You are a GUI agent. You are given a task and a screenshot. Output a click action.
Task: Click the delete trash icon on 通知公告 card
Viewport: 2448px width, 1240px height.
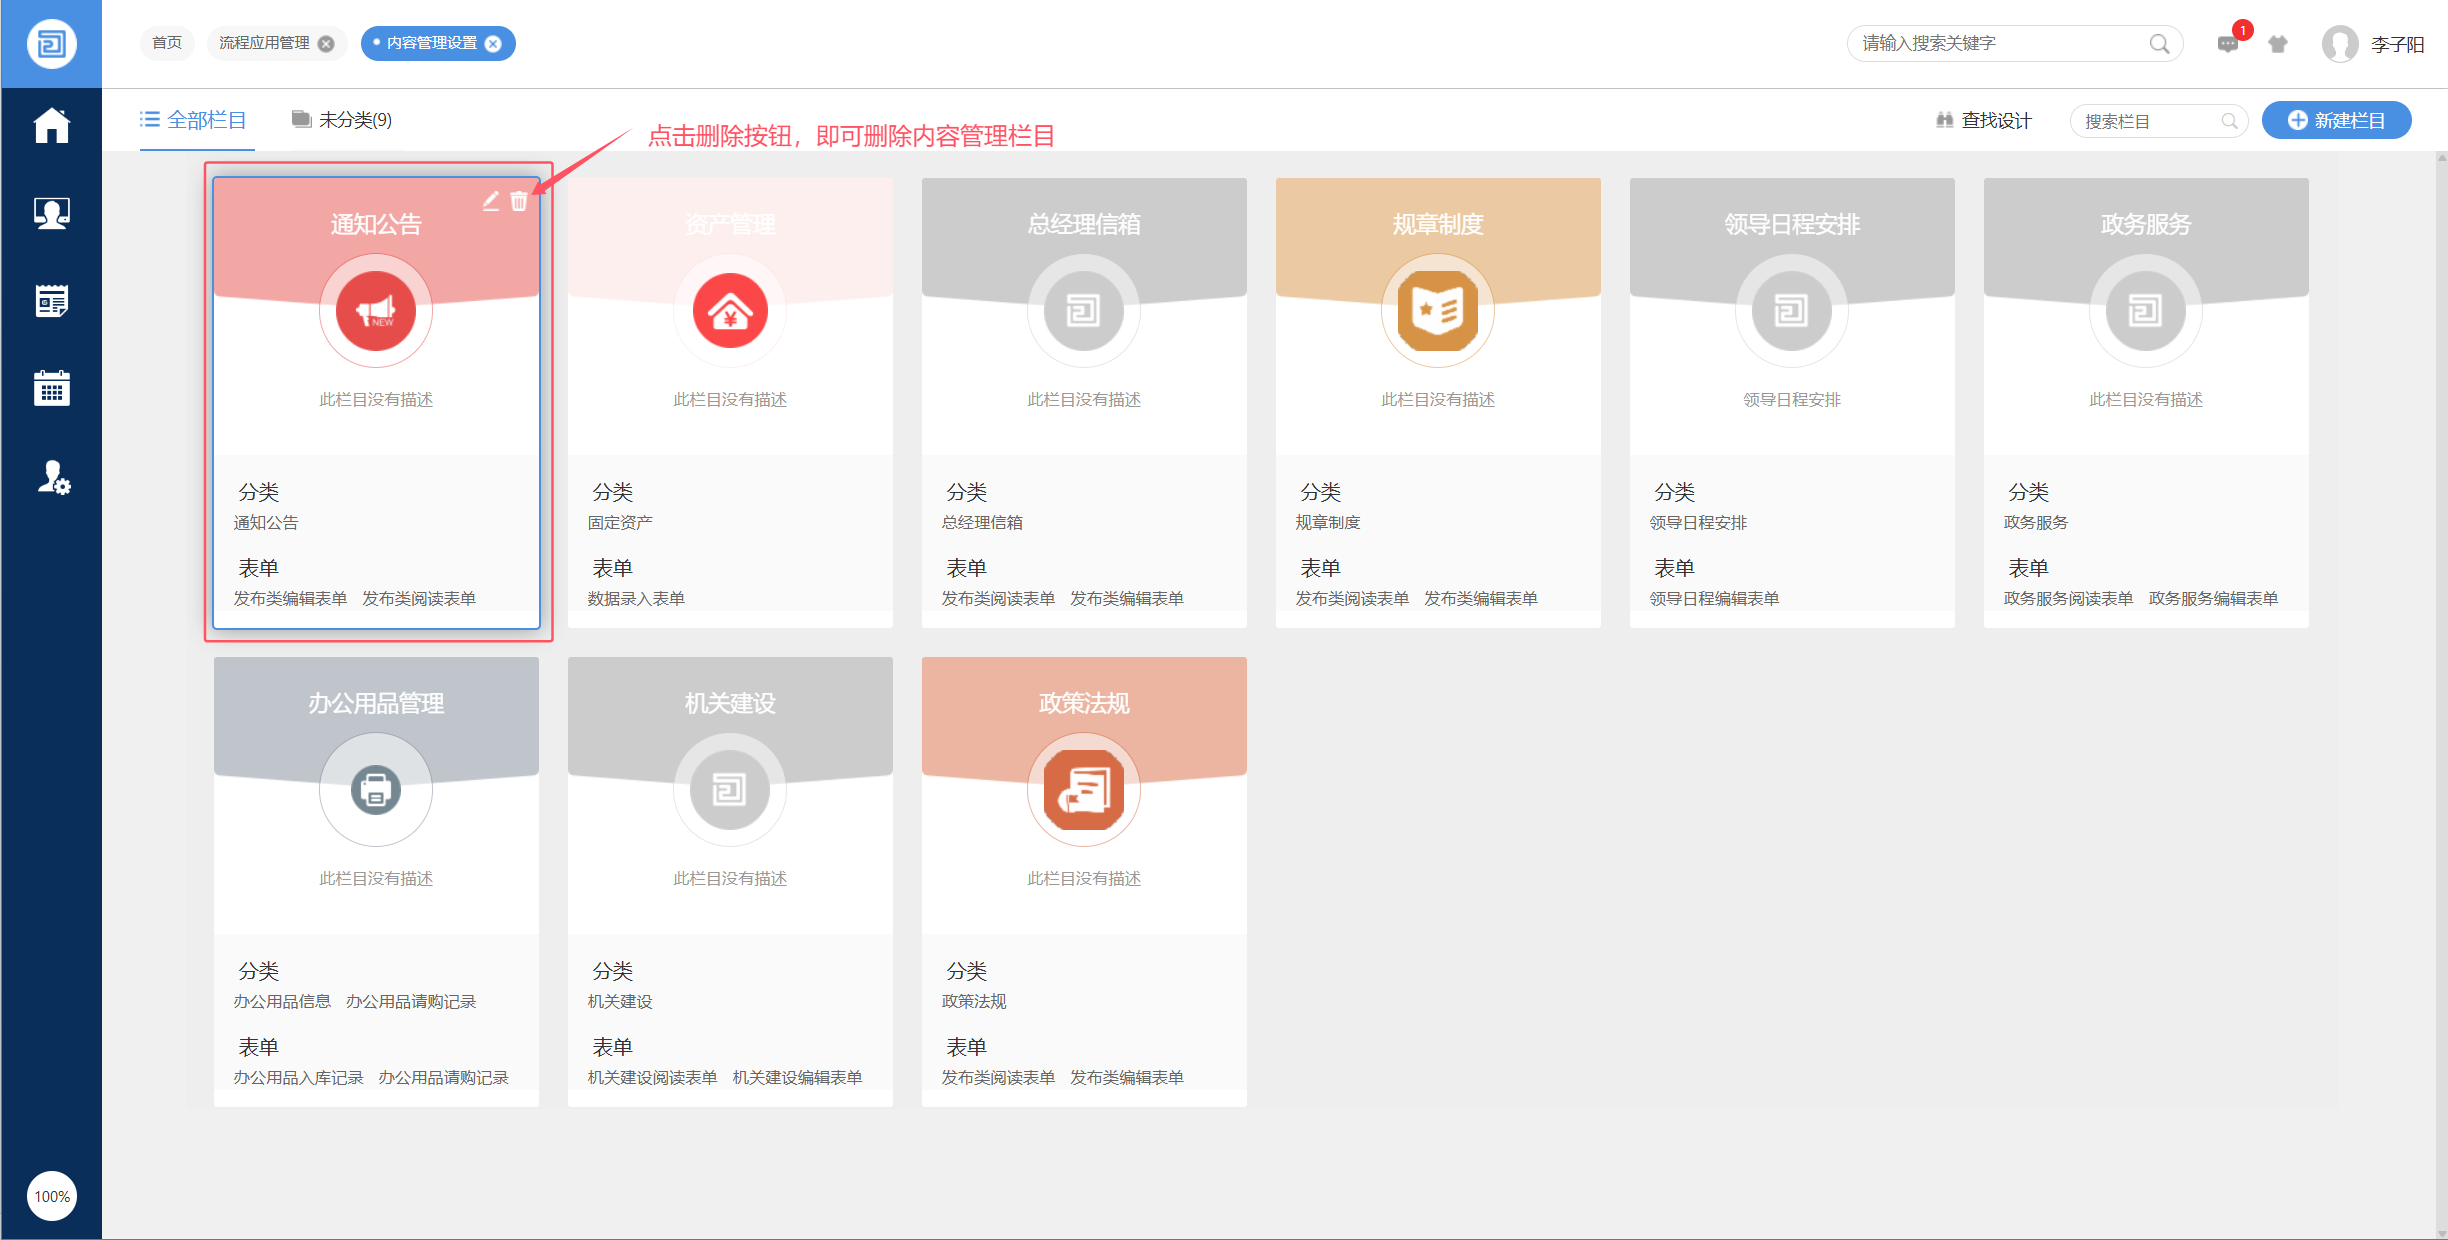(519, 202)
